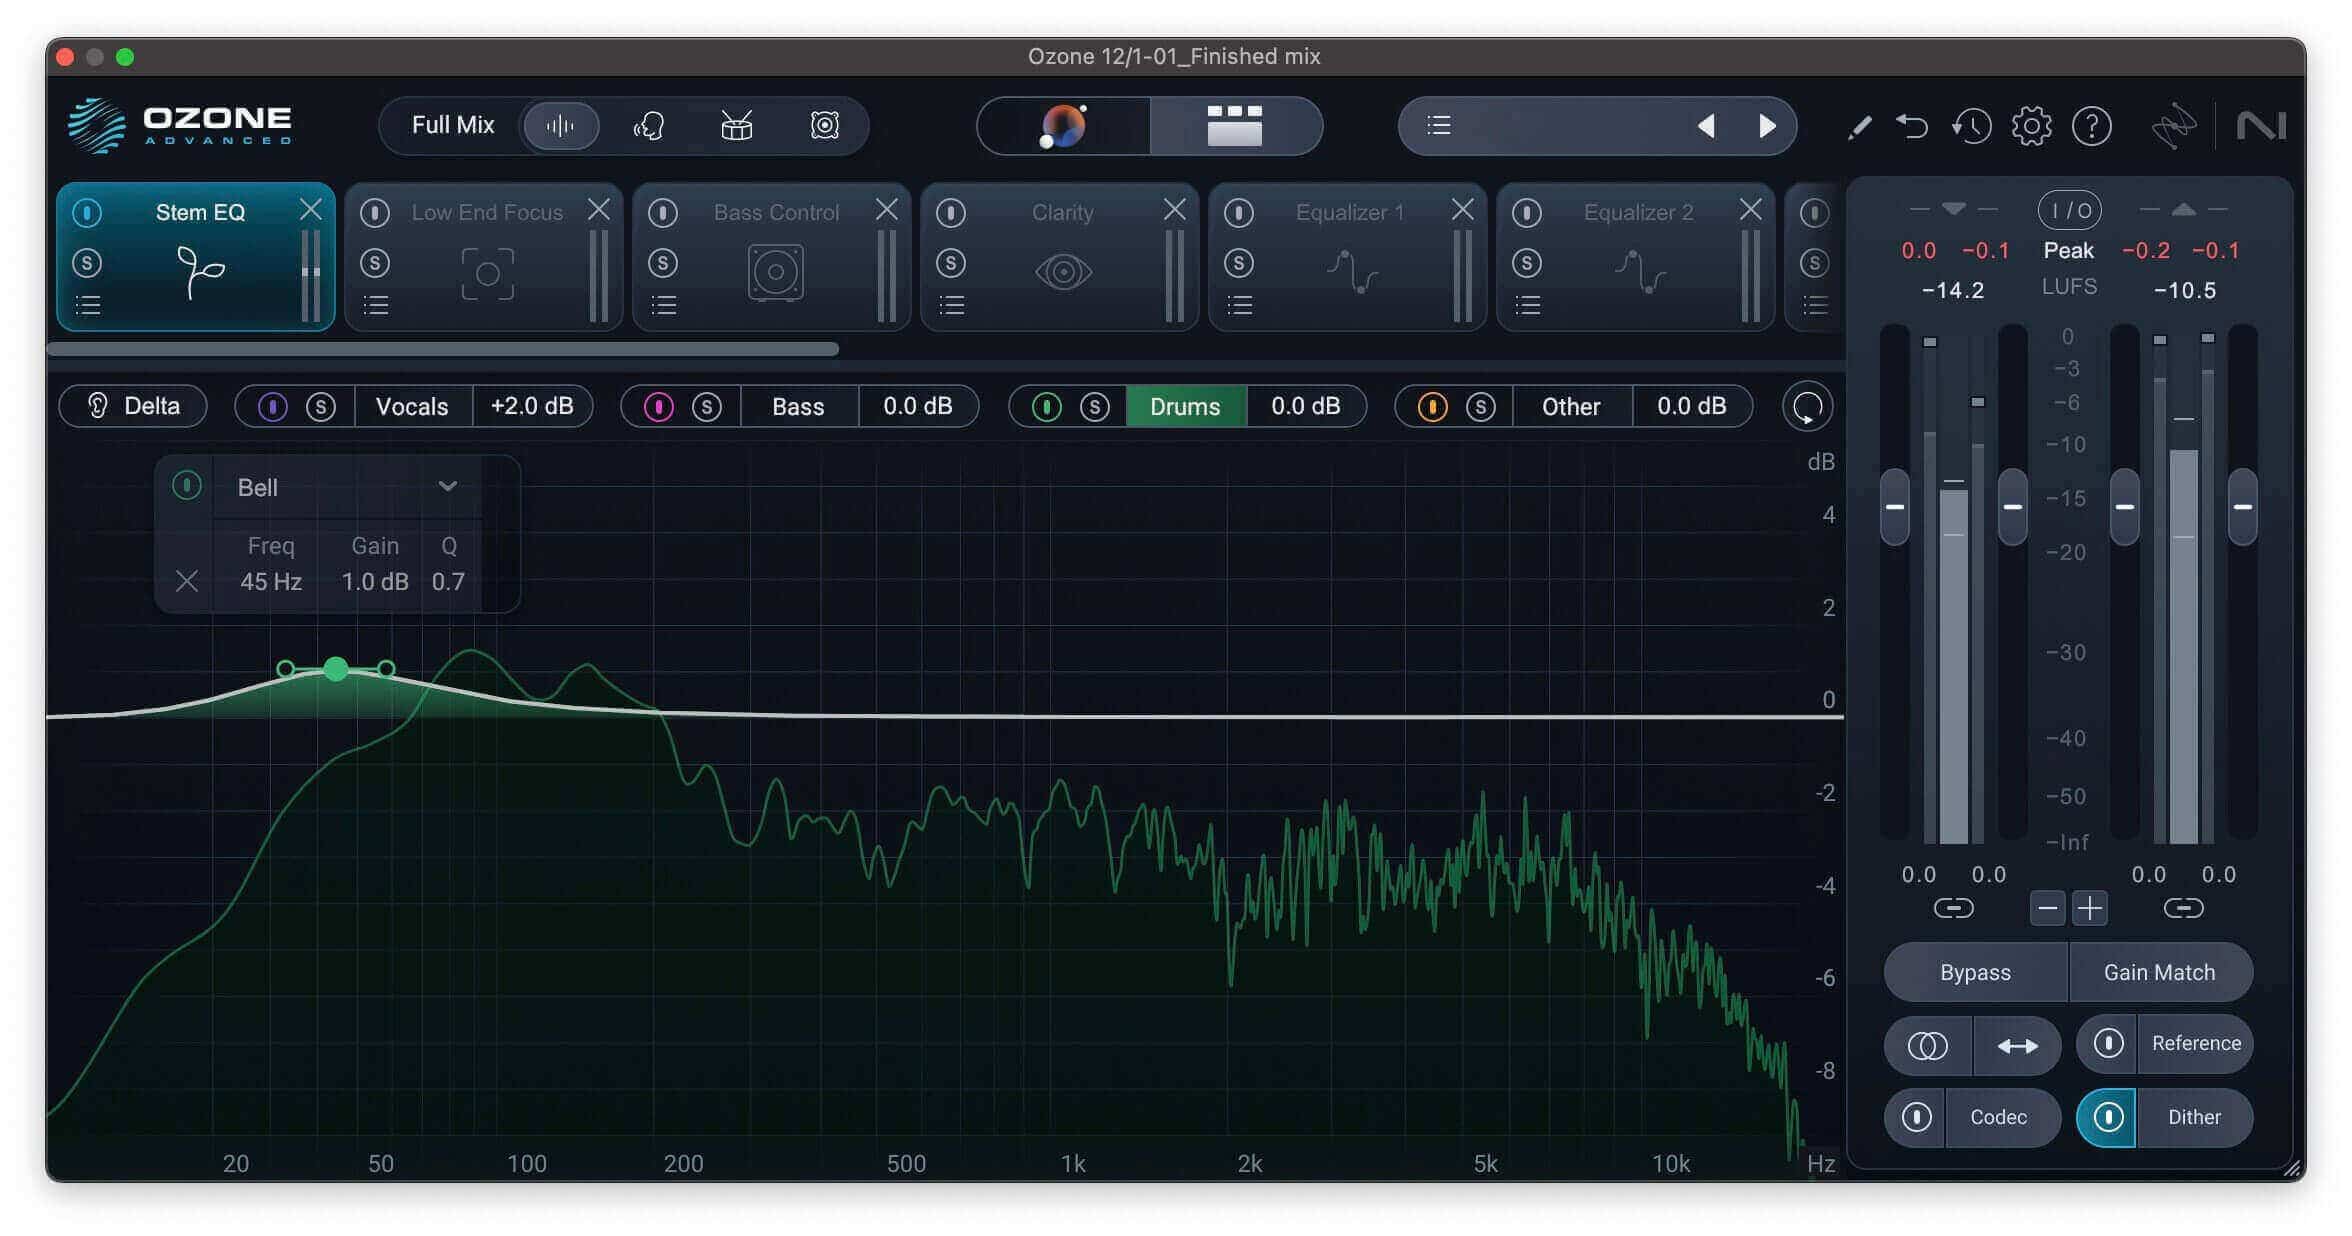Solo the Clarity module

pos(951,263)
